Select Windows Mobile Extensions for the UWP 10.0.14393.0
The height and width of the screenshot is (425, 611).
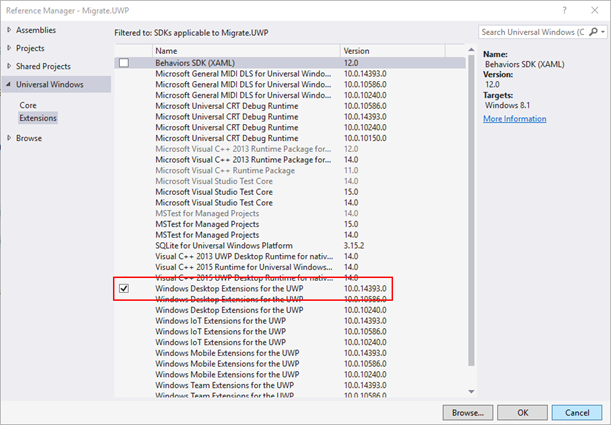click(x=290, y=353)
